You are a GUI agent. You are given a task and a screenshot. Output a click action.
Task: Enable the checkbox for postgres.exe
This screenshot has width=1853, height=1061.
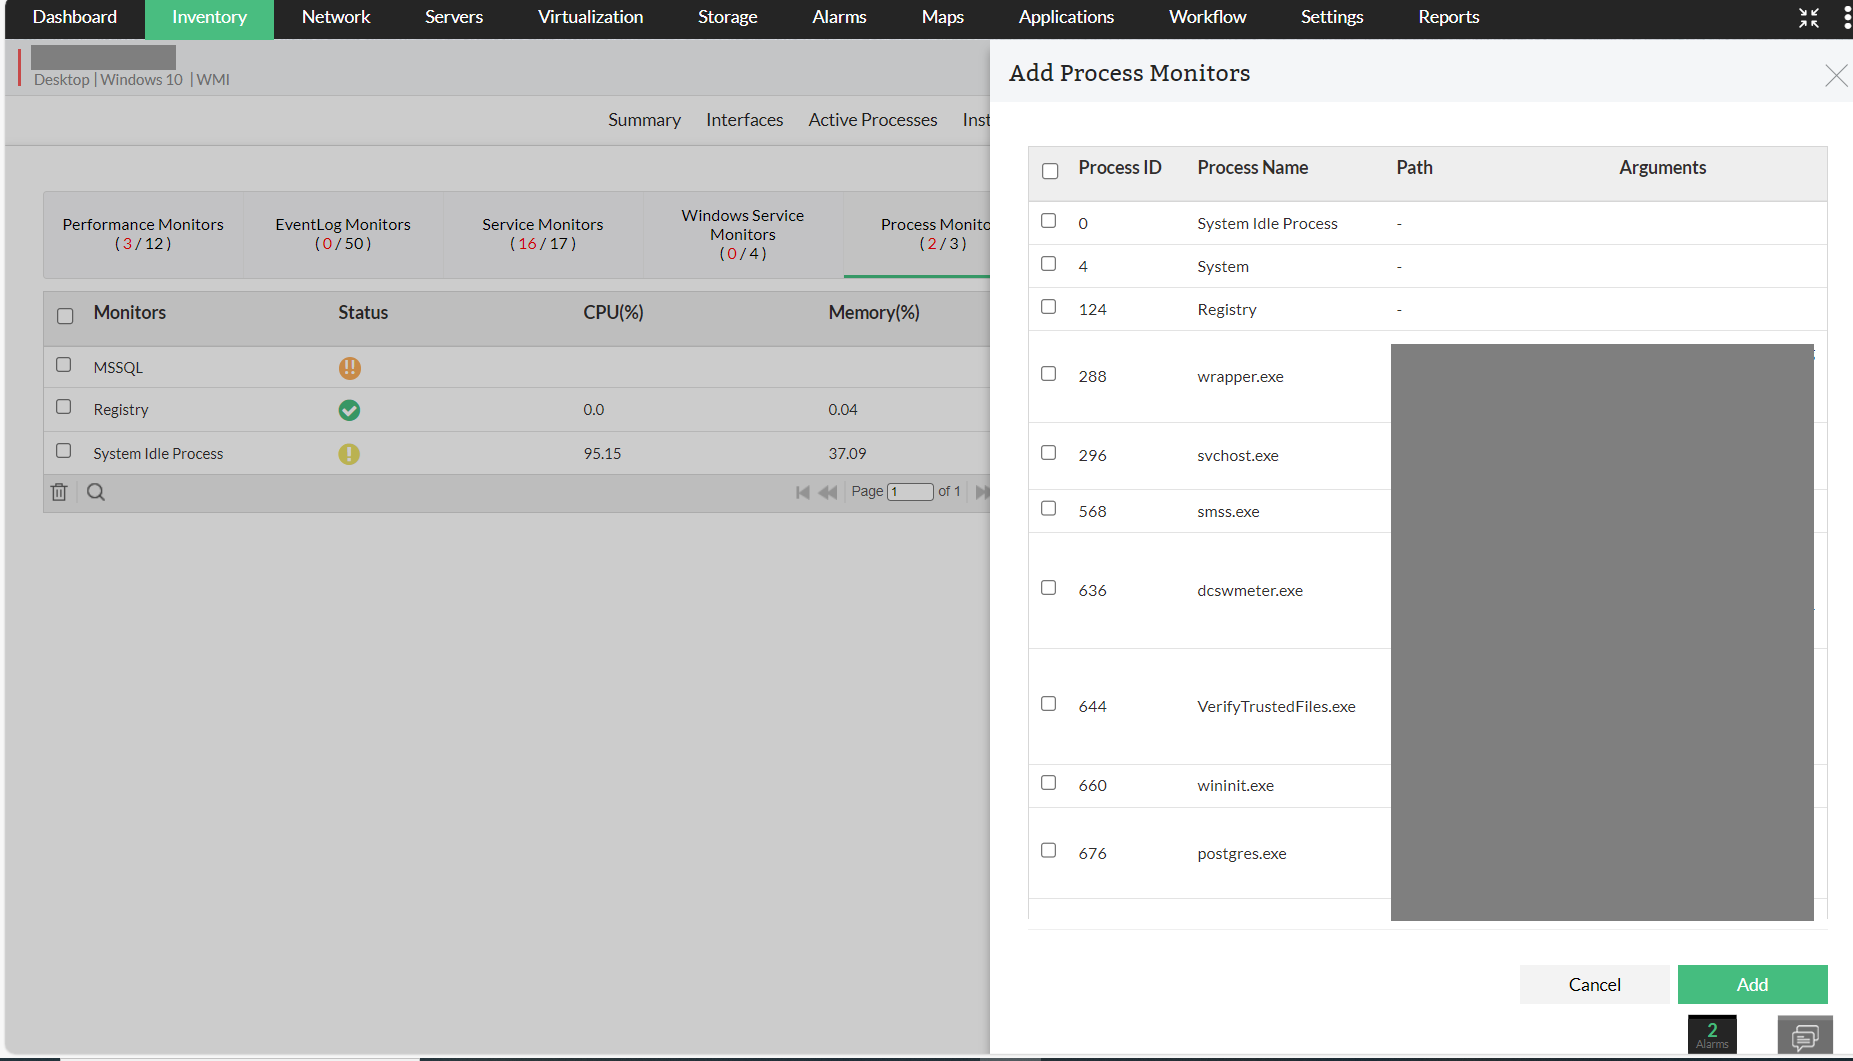click(x=1048, y=850)
